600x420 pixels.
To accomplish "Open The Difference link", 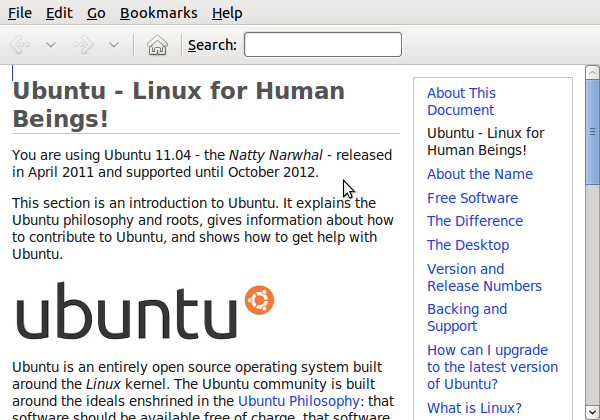I will (475, 221).
